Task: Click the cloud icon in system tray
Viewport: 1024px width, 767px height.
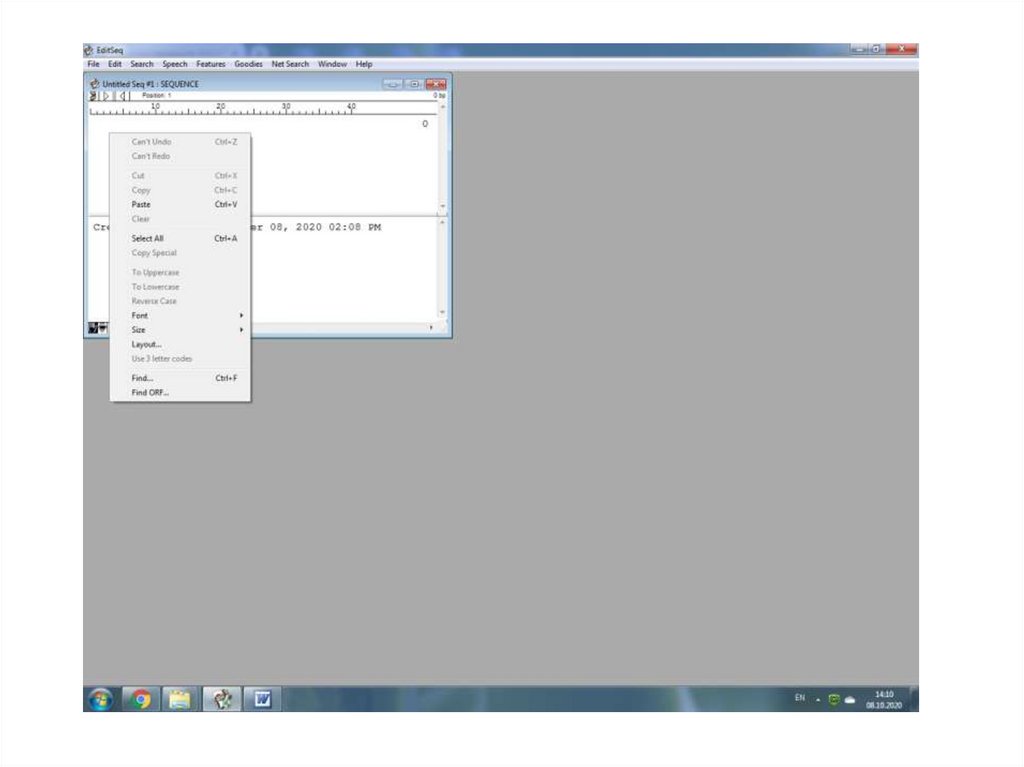Action: pos(850,700)
